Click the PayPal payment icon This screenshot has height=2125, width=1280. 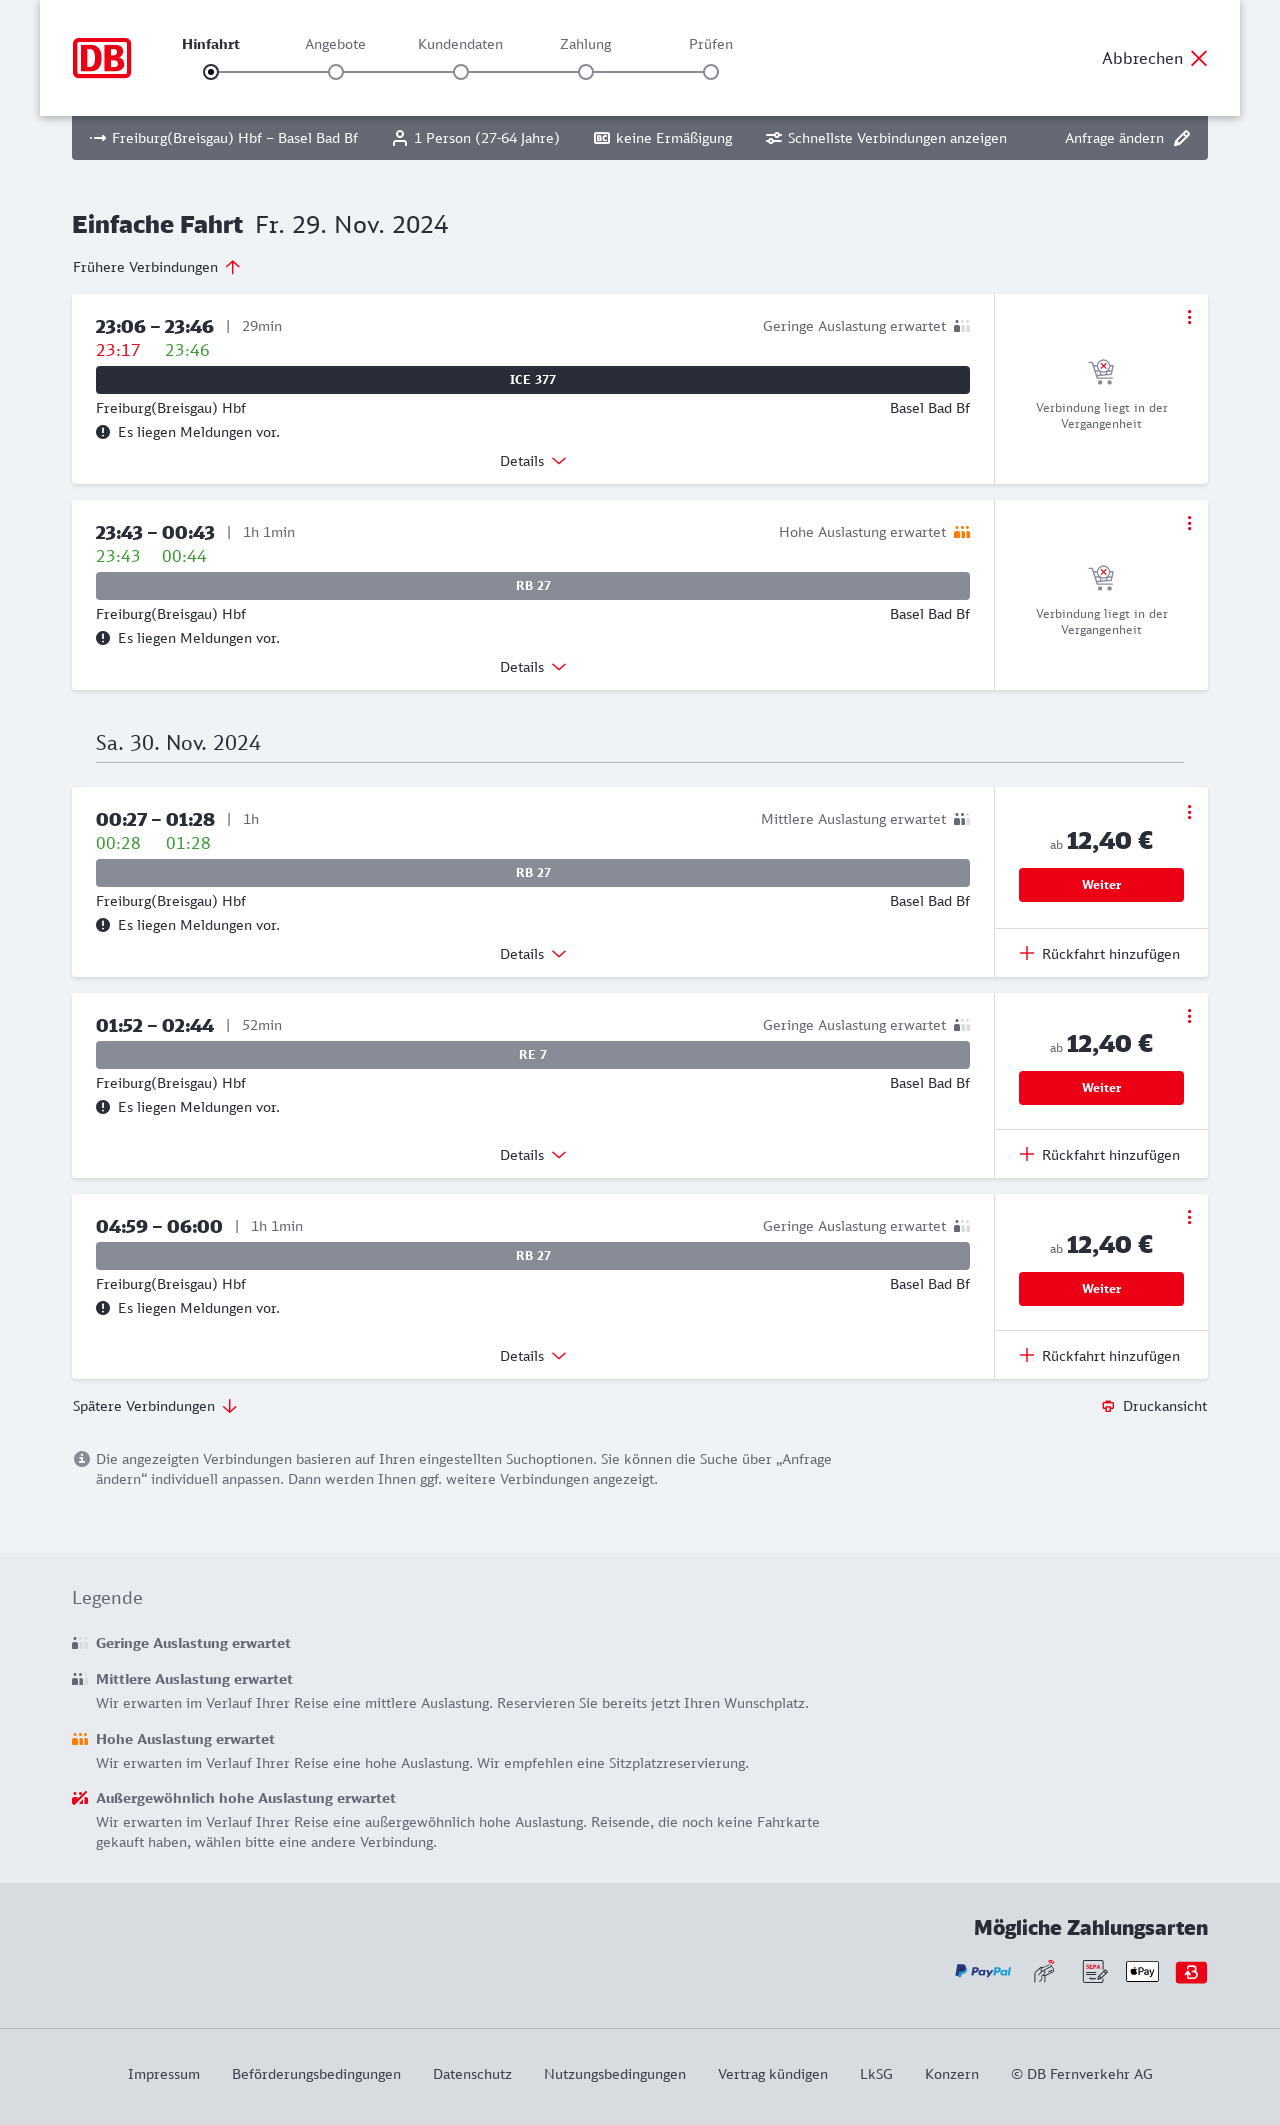point(983,1972)
